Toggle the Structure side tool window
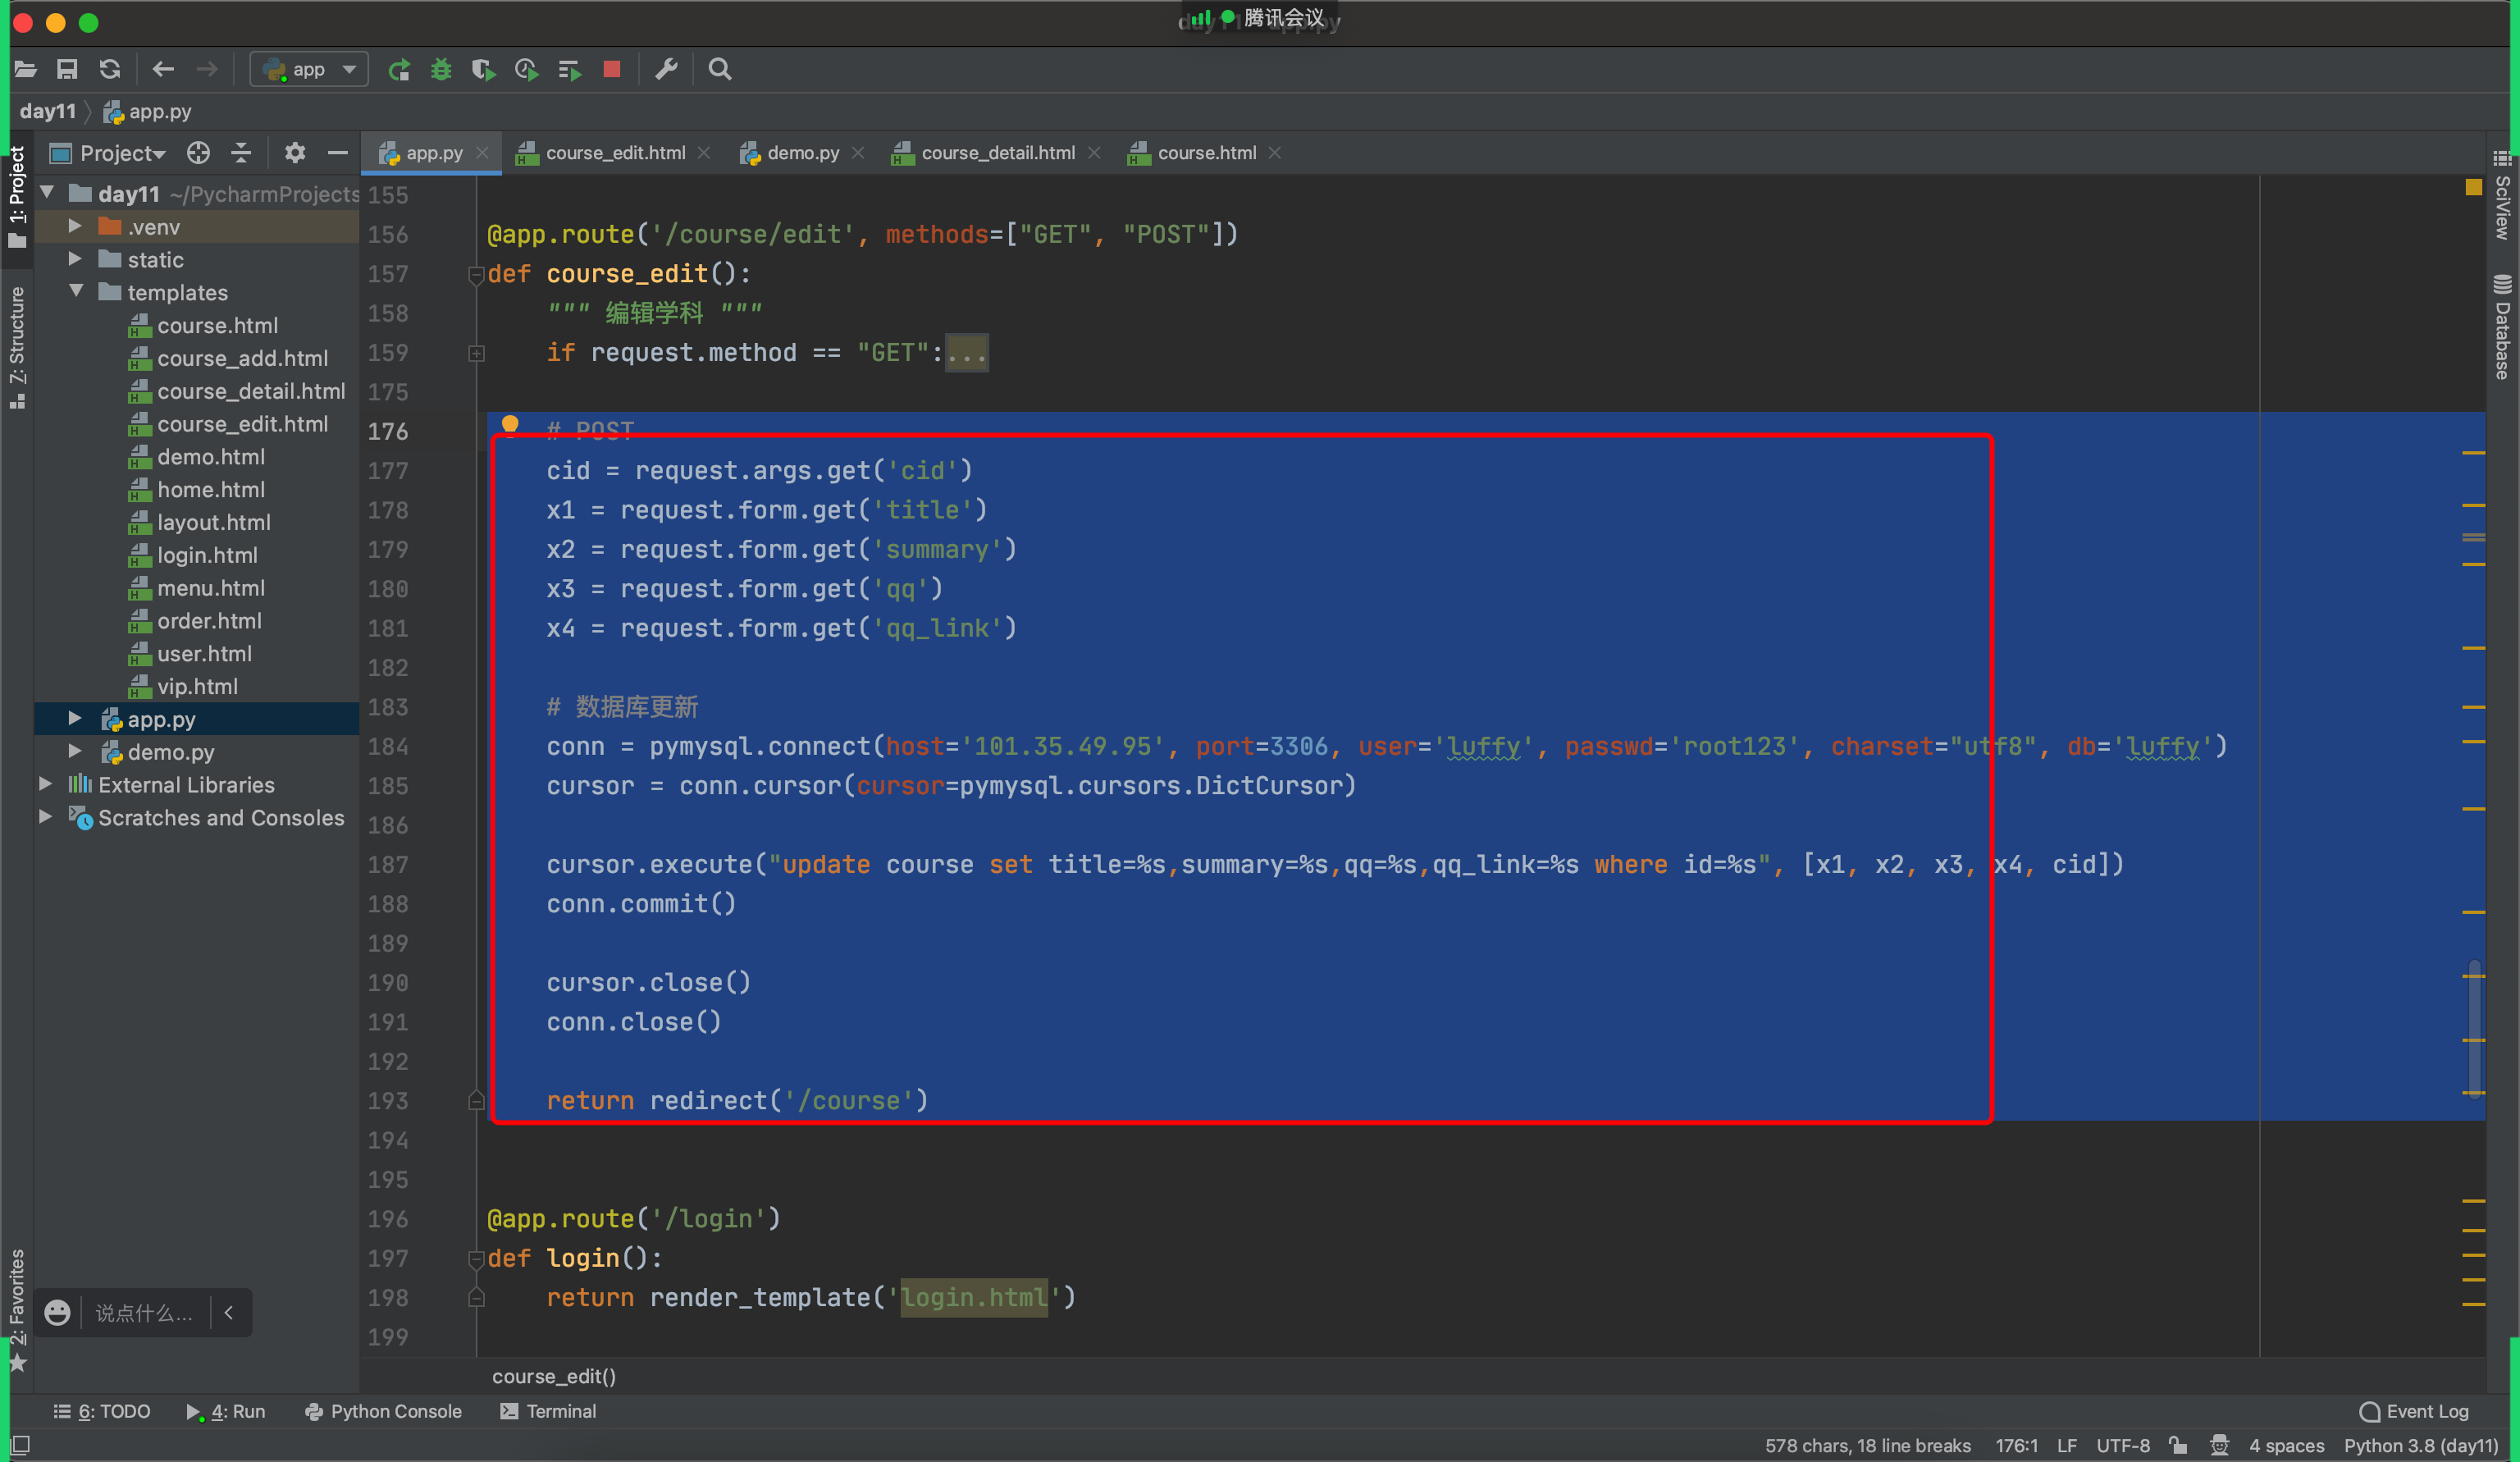This screenshot has width=2520, height=1462. 17,347
